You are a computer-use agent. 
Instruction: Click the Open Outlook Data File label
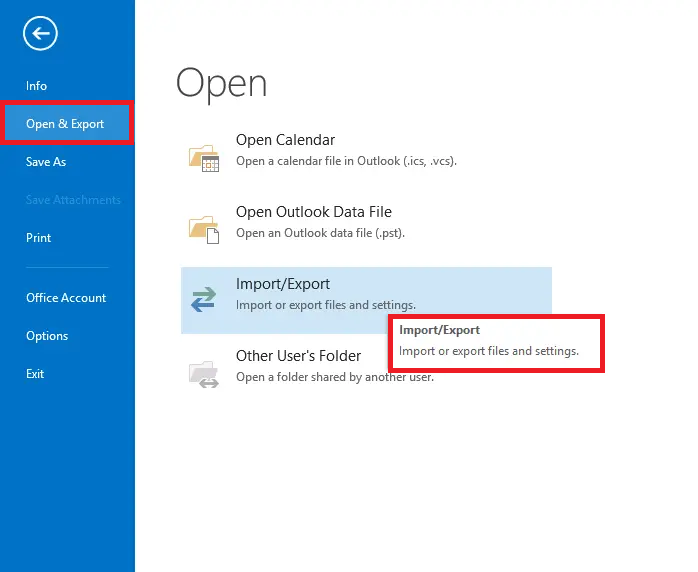pyautogui.click(x=313, y=212)
